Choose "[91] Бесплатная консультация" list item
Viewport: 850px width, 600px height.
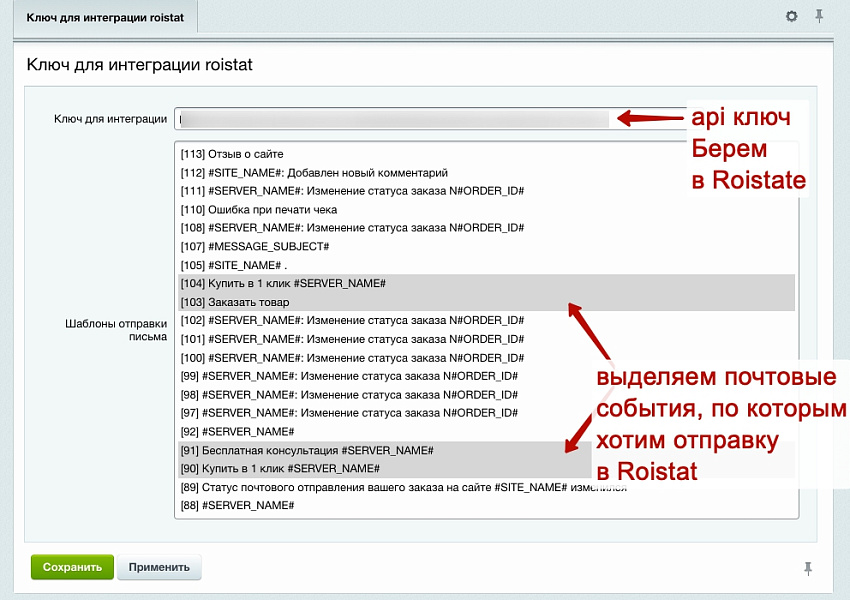coord(307,450)
